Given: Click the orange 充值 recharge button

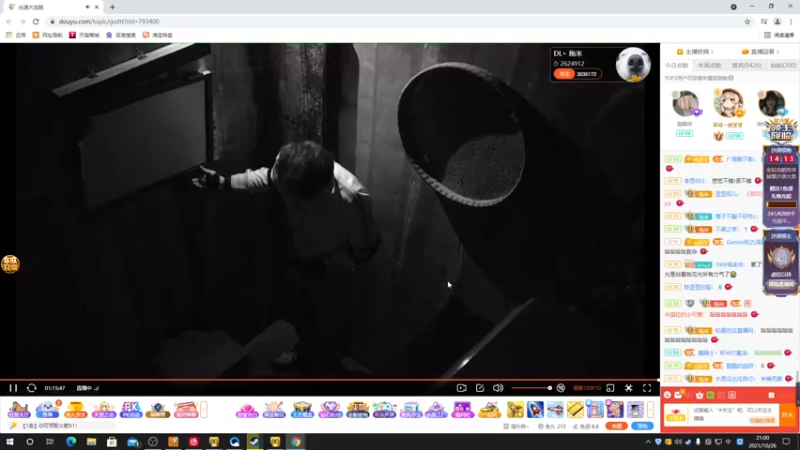Looking at the screenshot, I should point(616,426).
